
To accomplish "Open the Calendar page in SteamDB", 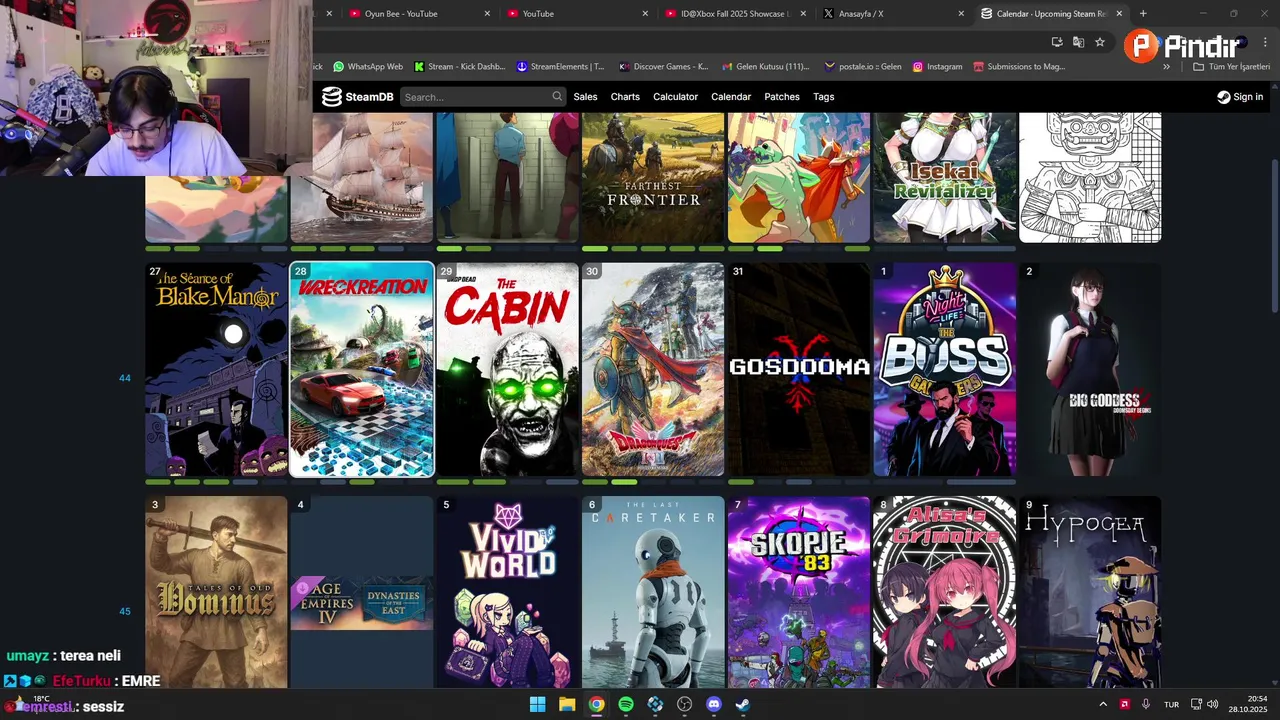I will click(731, 97).
